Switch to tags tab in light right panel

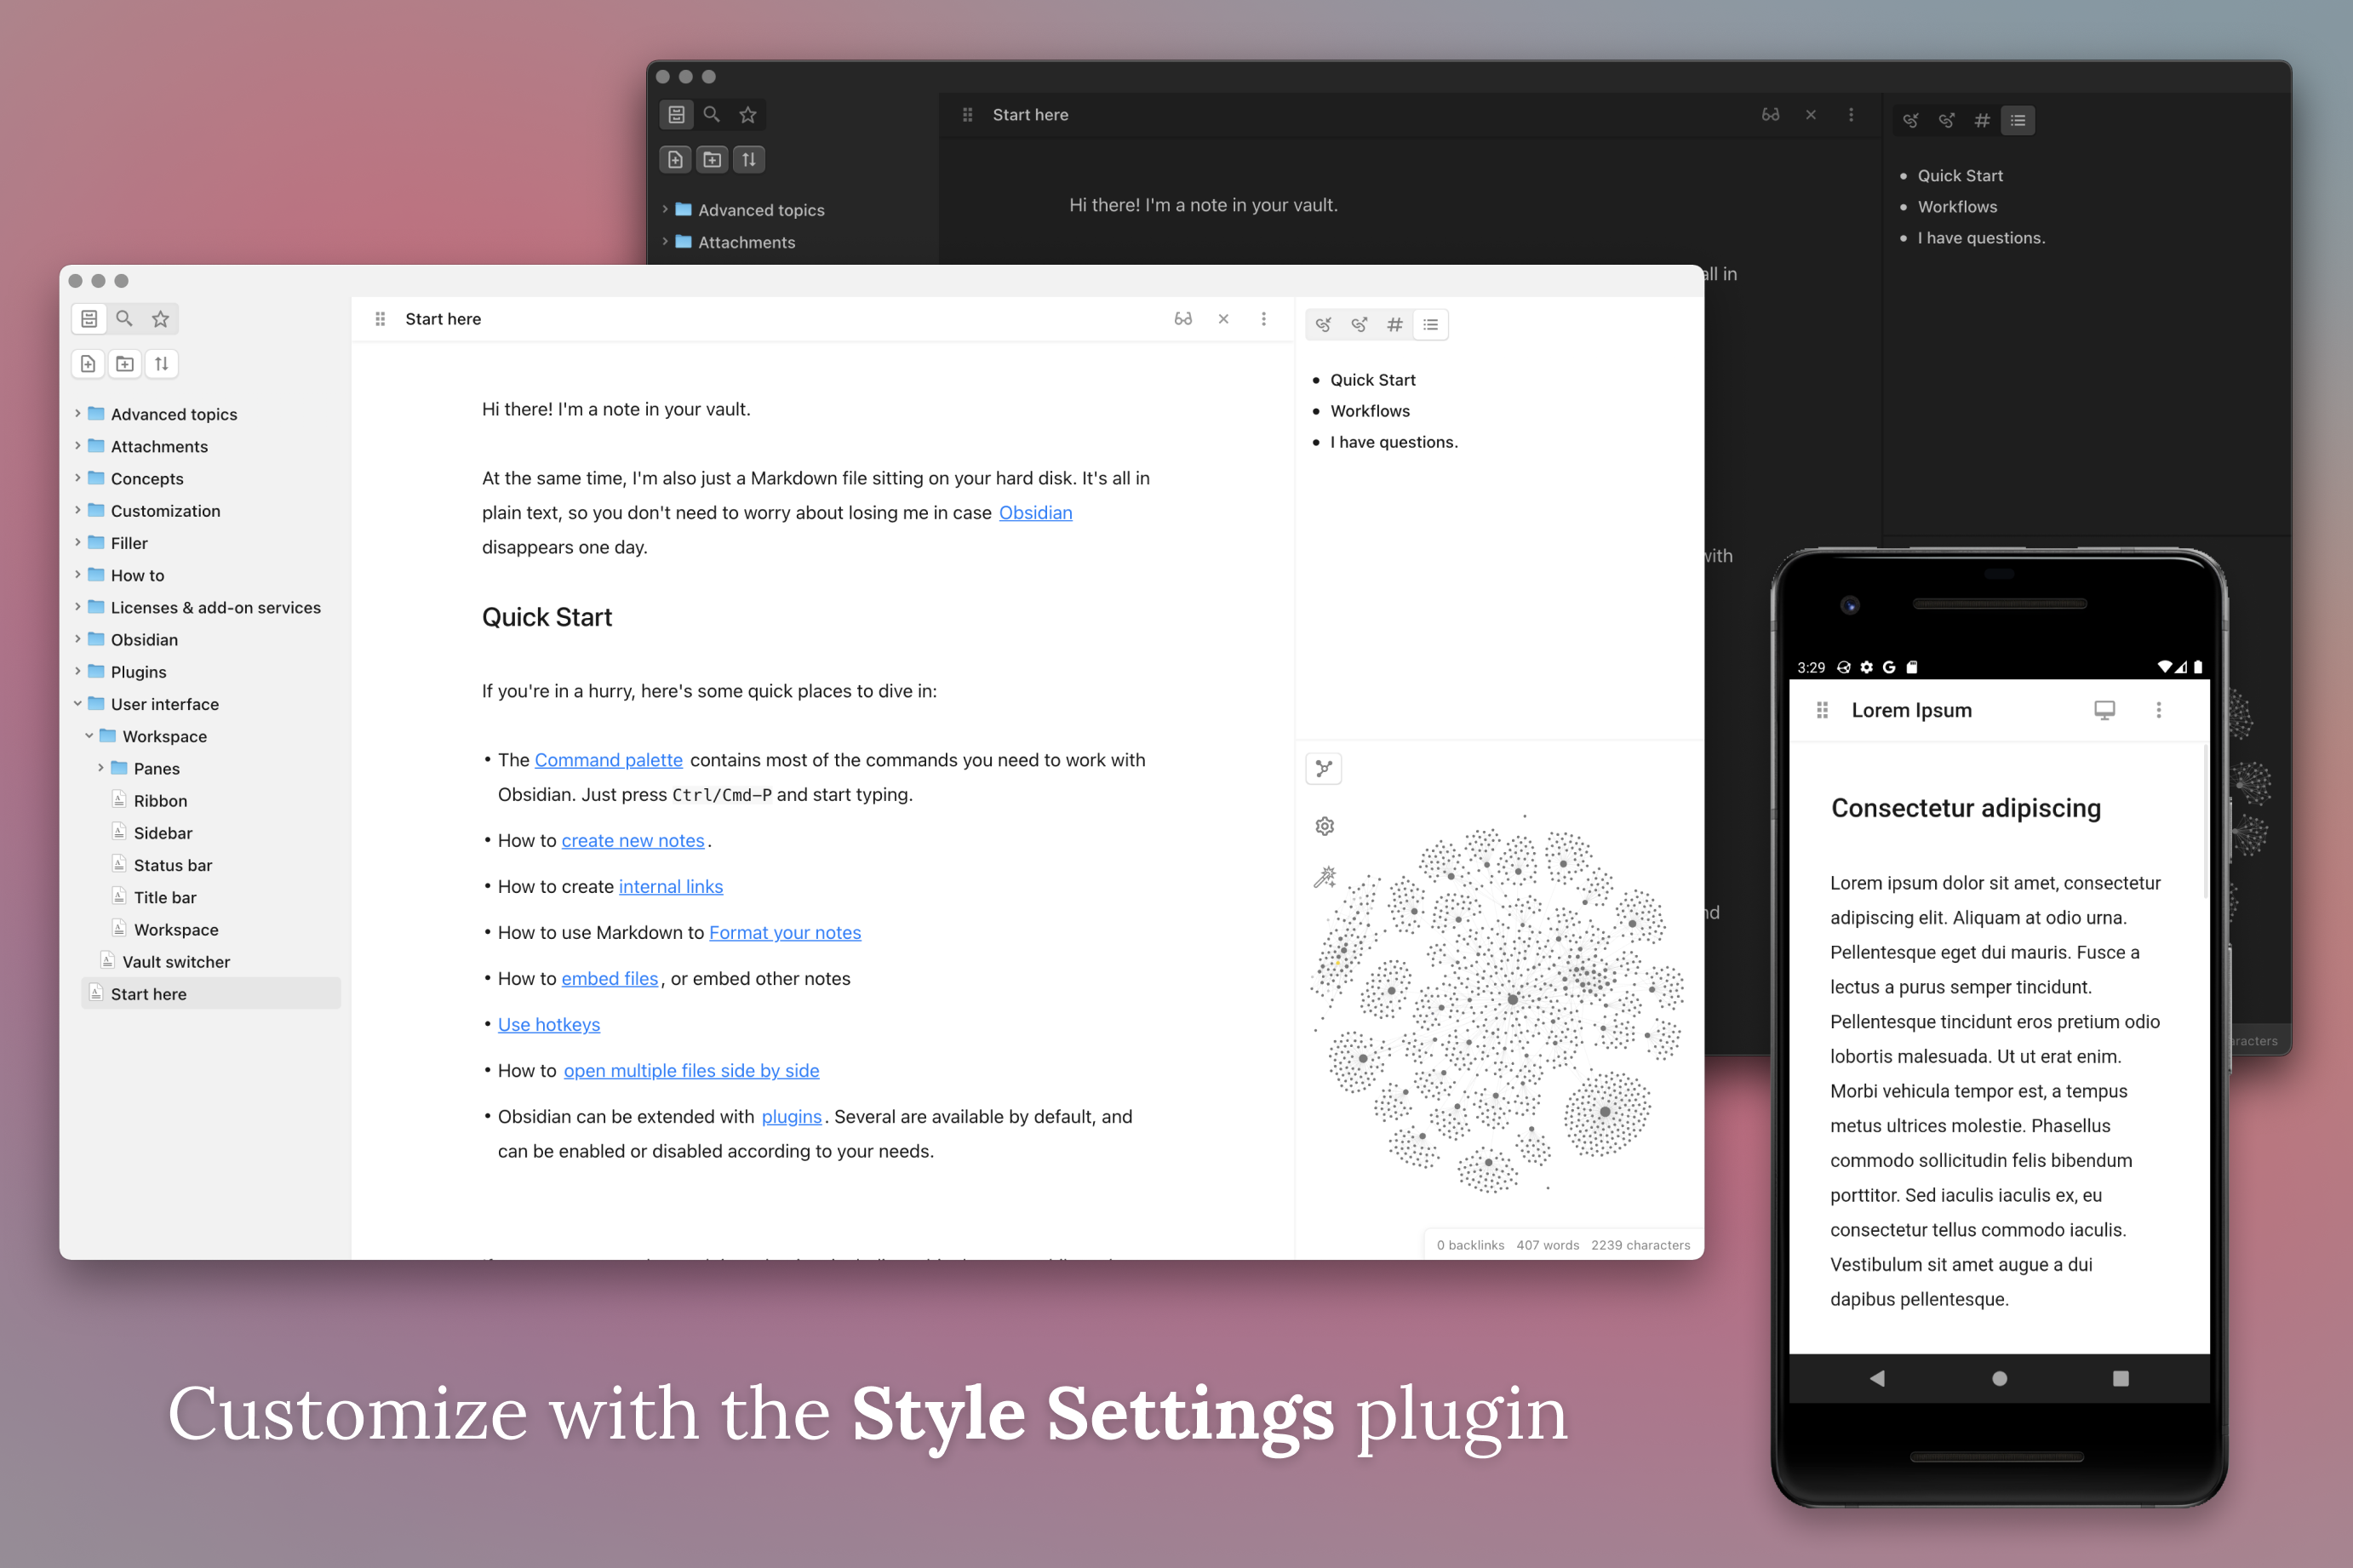(1395, 325)
